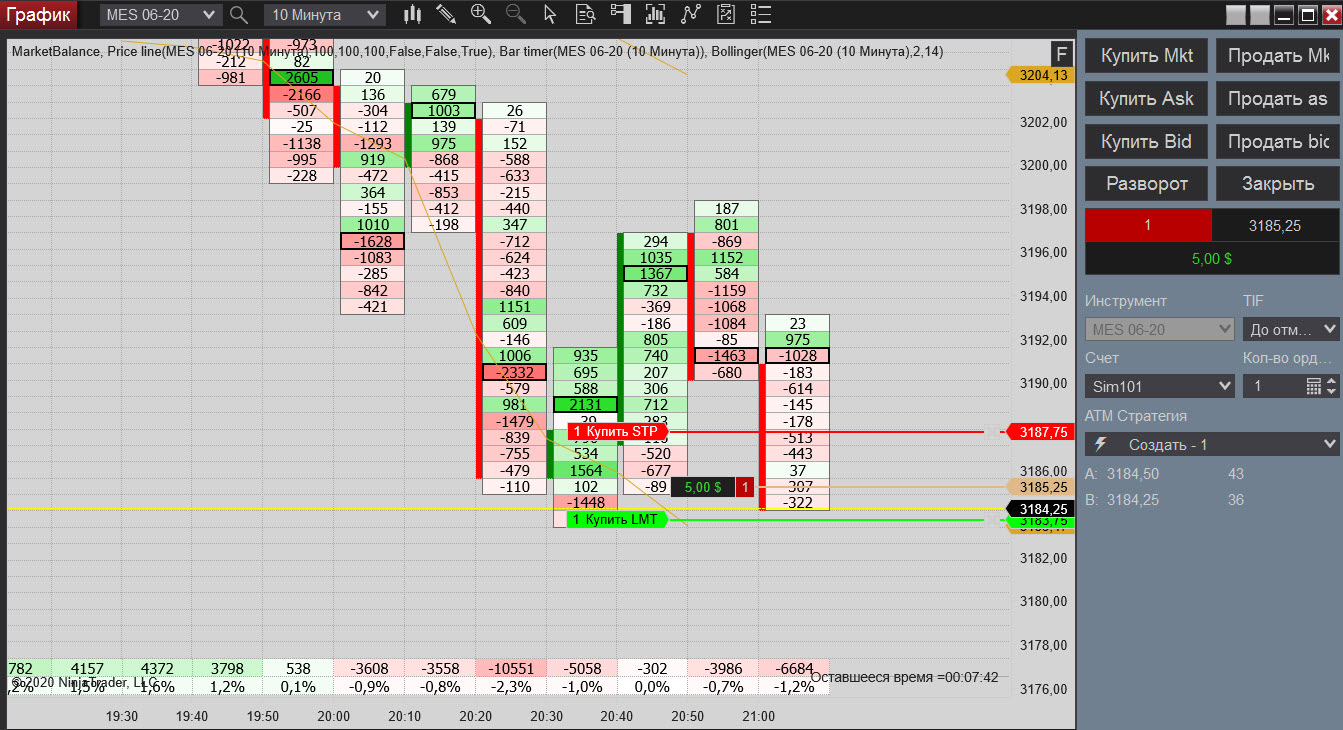This screenshot has width=1343, height=730.
Task: Decrease order quantity with down arrow
Action: click(1332, 391)
